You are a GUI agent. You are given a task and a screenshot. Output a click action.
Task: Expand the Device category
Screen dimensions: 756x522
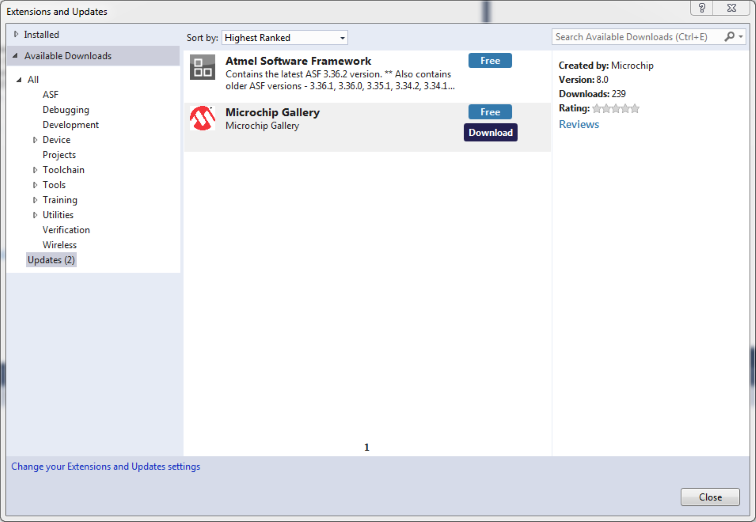click(35, 140)
